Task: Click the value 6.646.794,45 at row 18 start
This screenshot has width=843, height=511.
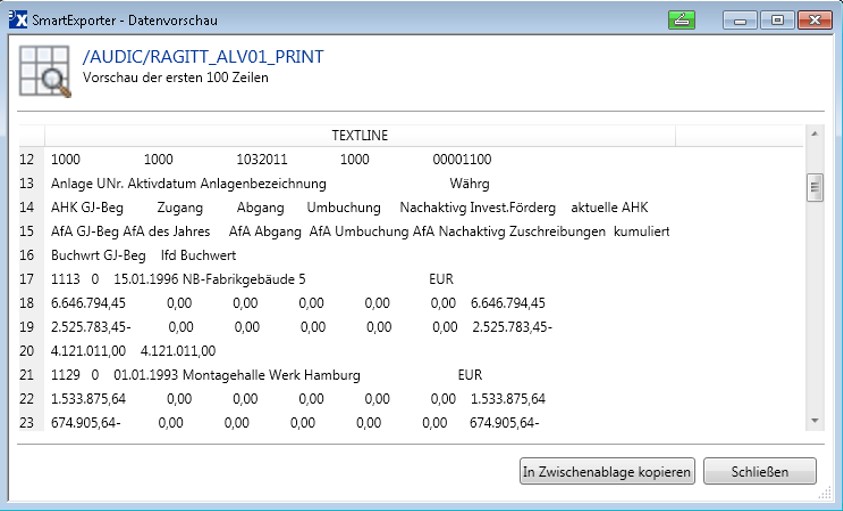Action: coord(88,303)
